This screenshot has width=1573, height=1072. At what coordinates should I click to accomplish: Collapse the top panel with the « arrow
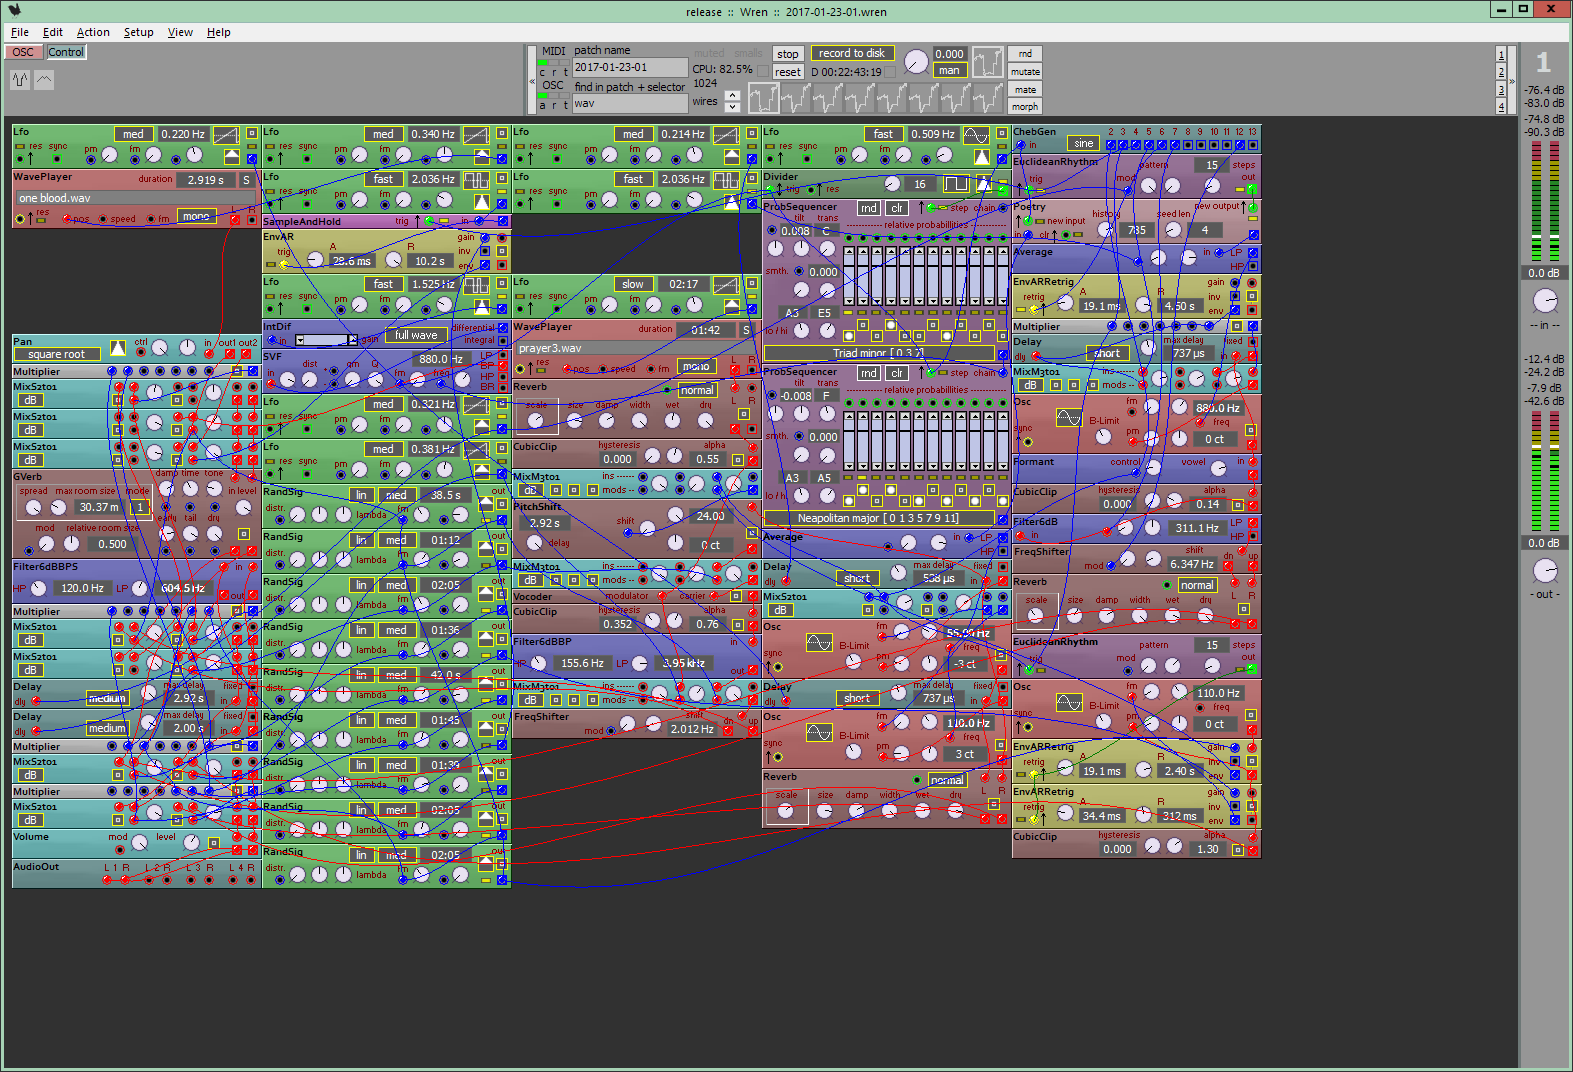[x=532, y=81]
